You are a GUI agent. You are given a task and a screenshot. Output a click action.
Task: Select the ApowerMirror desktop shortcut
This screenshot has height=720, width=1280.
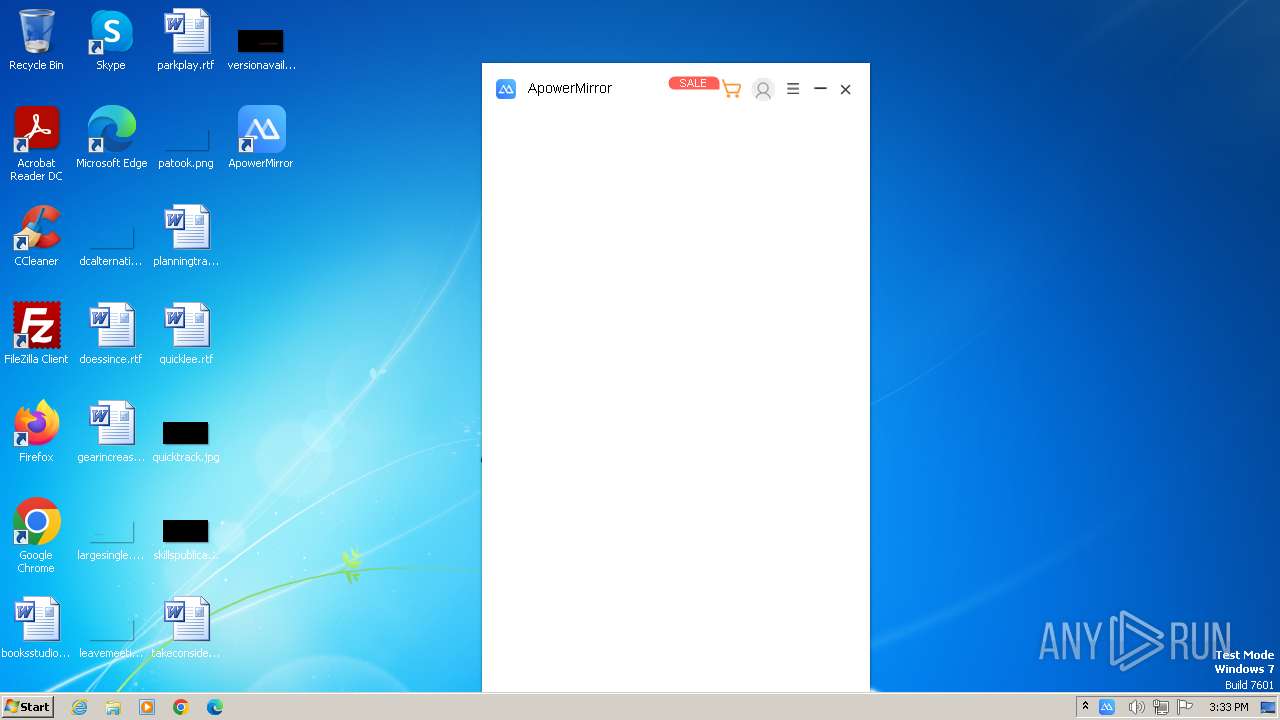point(261,138)
